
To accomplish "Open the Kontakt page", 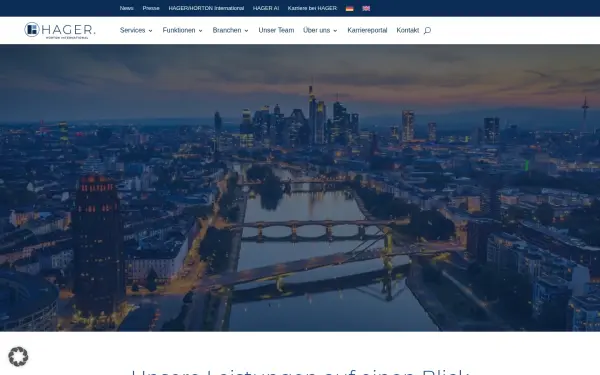I will (x=408, y=30).
